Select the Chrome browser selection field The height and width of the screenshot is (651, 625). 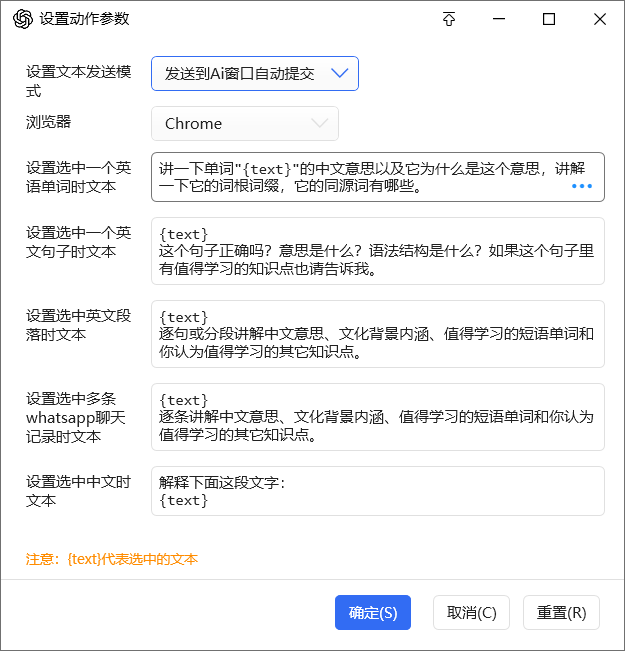245,123
